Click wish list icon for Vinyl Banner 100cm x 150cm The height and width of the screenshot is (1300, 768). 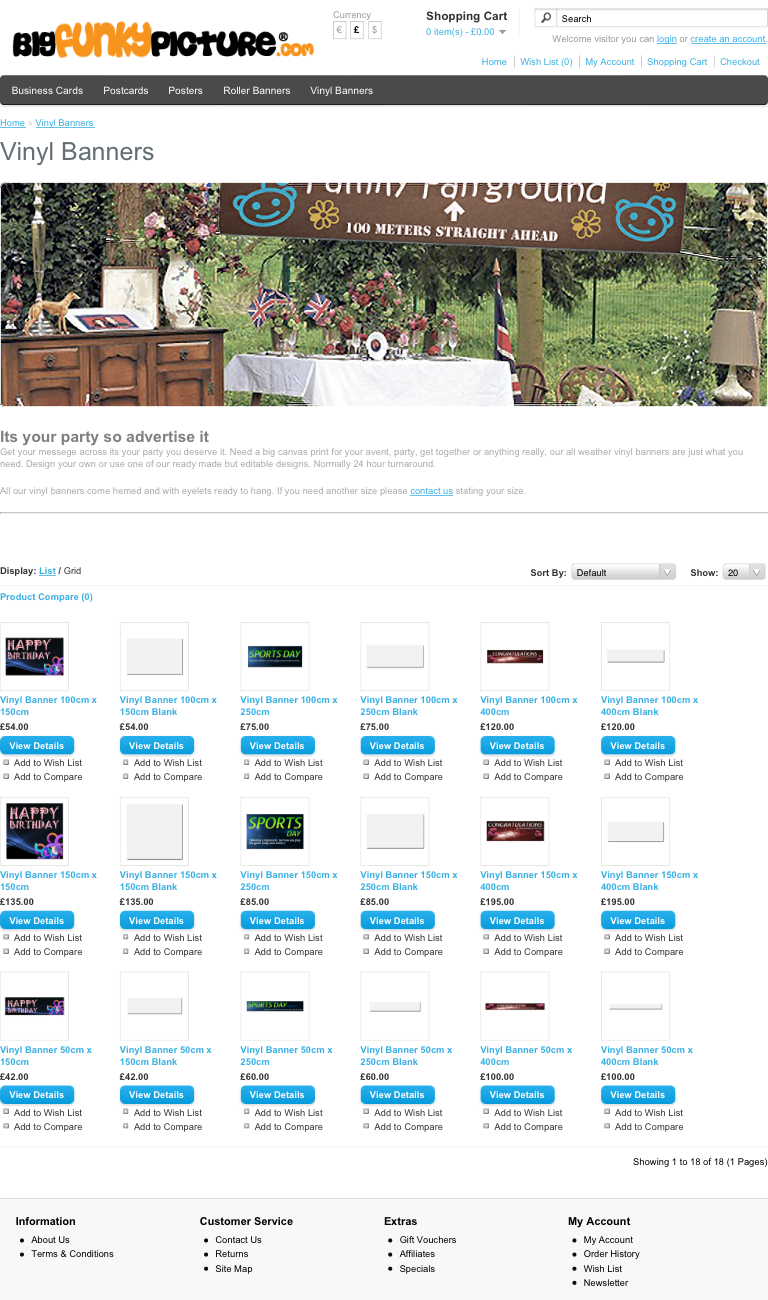tap(6, 763)
